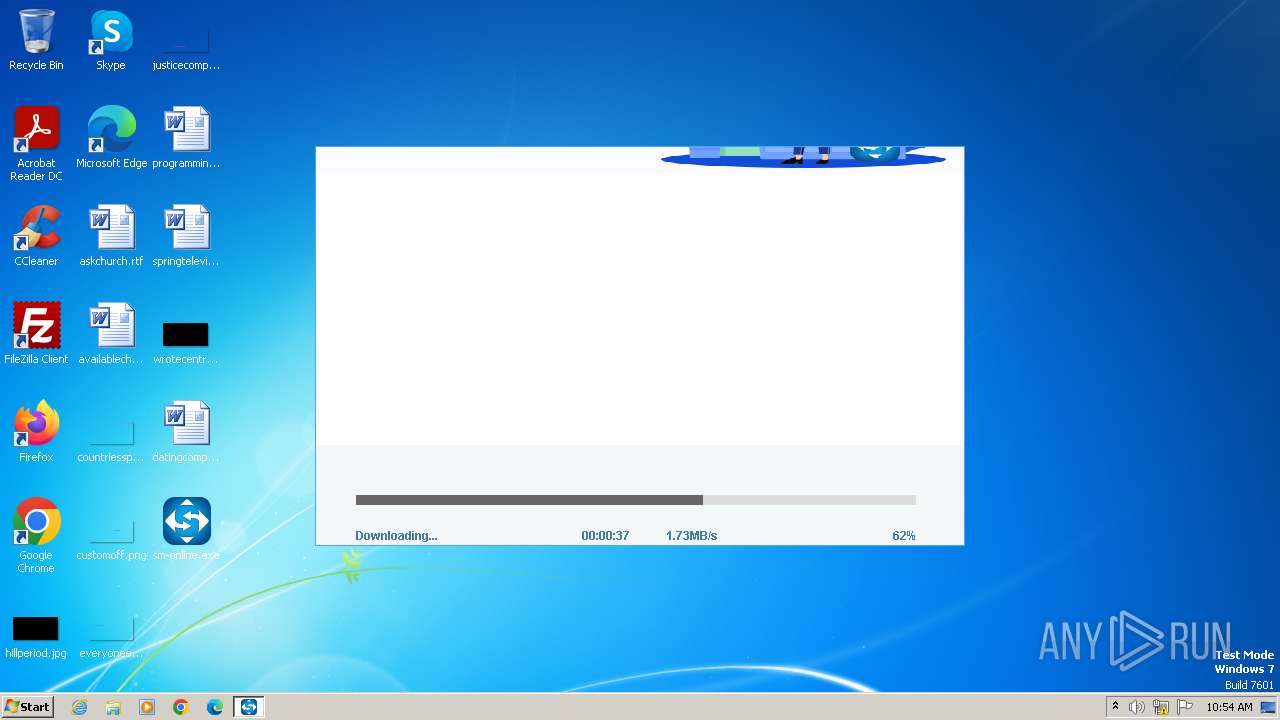Open FileZilla Client shortcut
This screenshot has height=720, width=1280.
pos(36,333)
